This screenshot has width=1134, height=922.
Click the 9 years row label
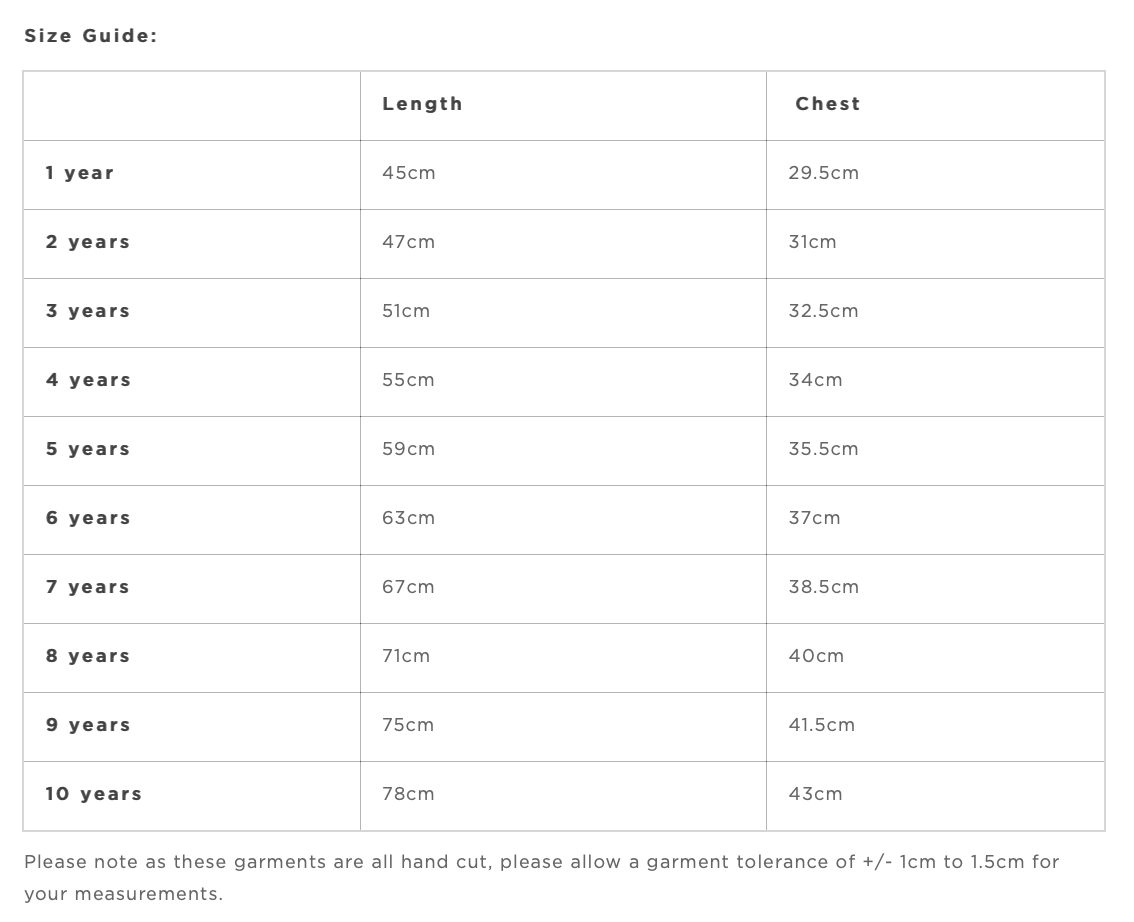[88, 725]
